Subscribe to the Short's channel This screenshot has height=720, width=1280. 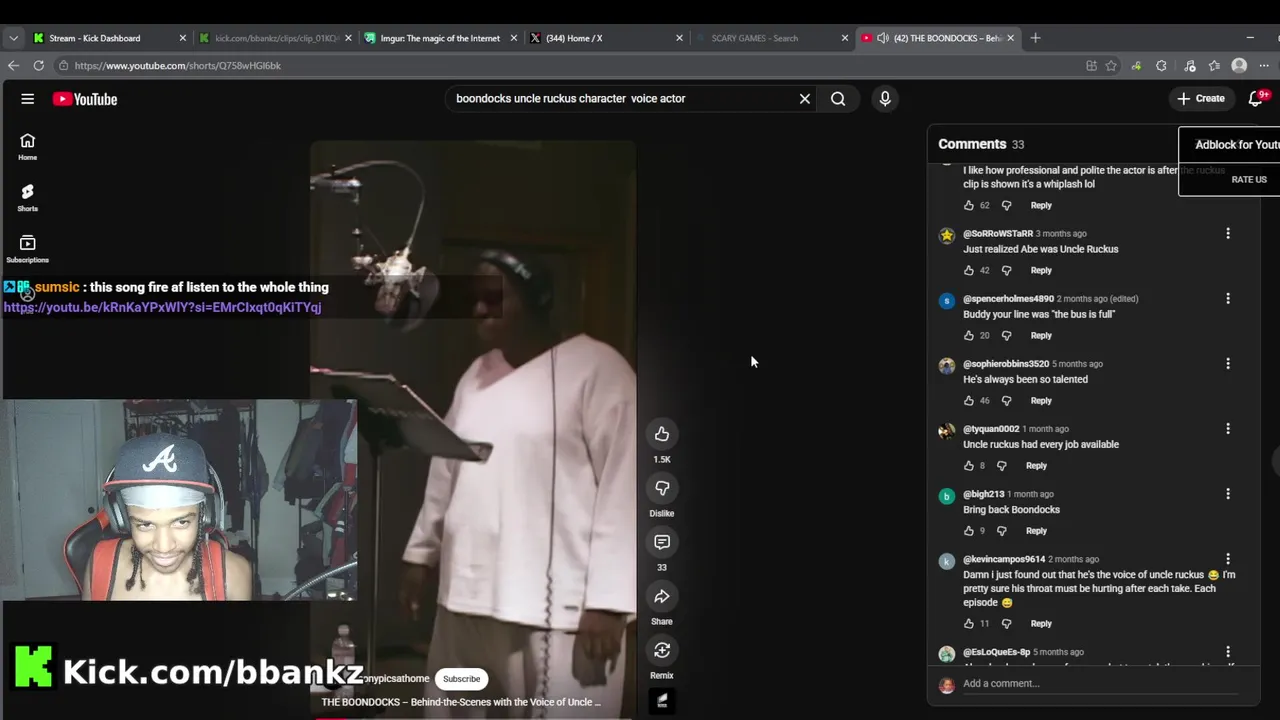coord(461,679)
